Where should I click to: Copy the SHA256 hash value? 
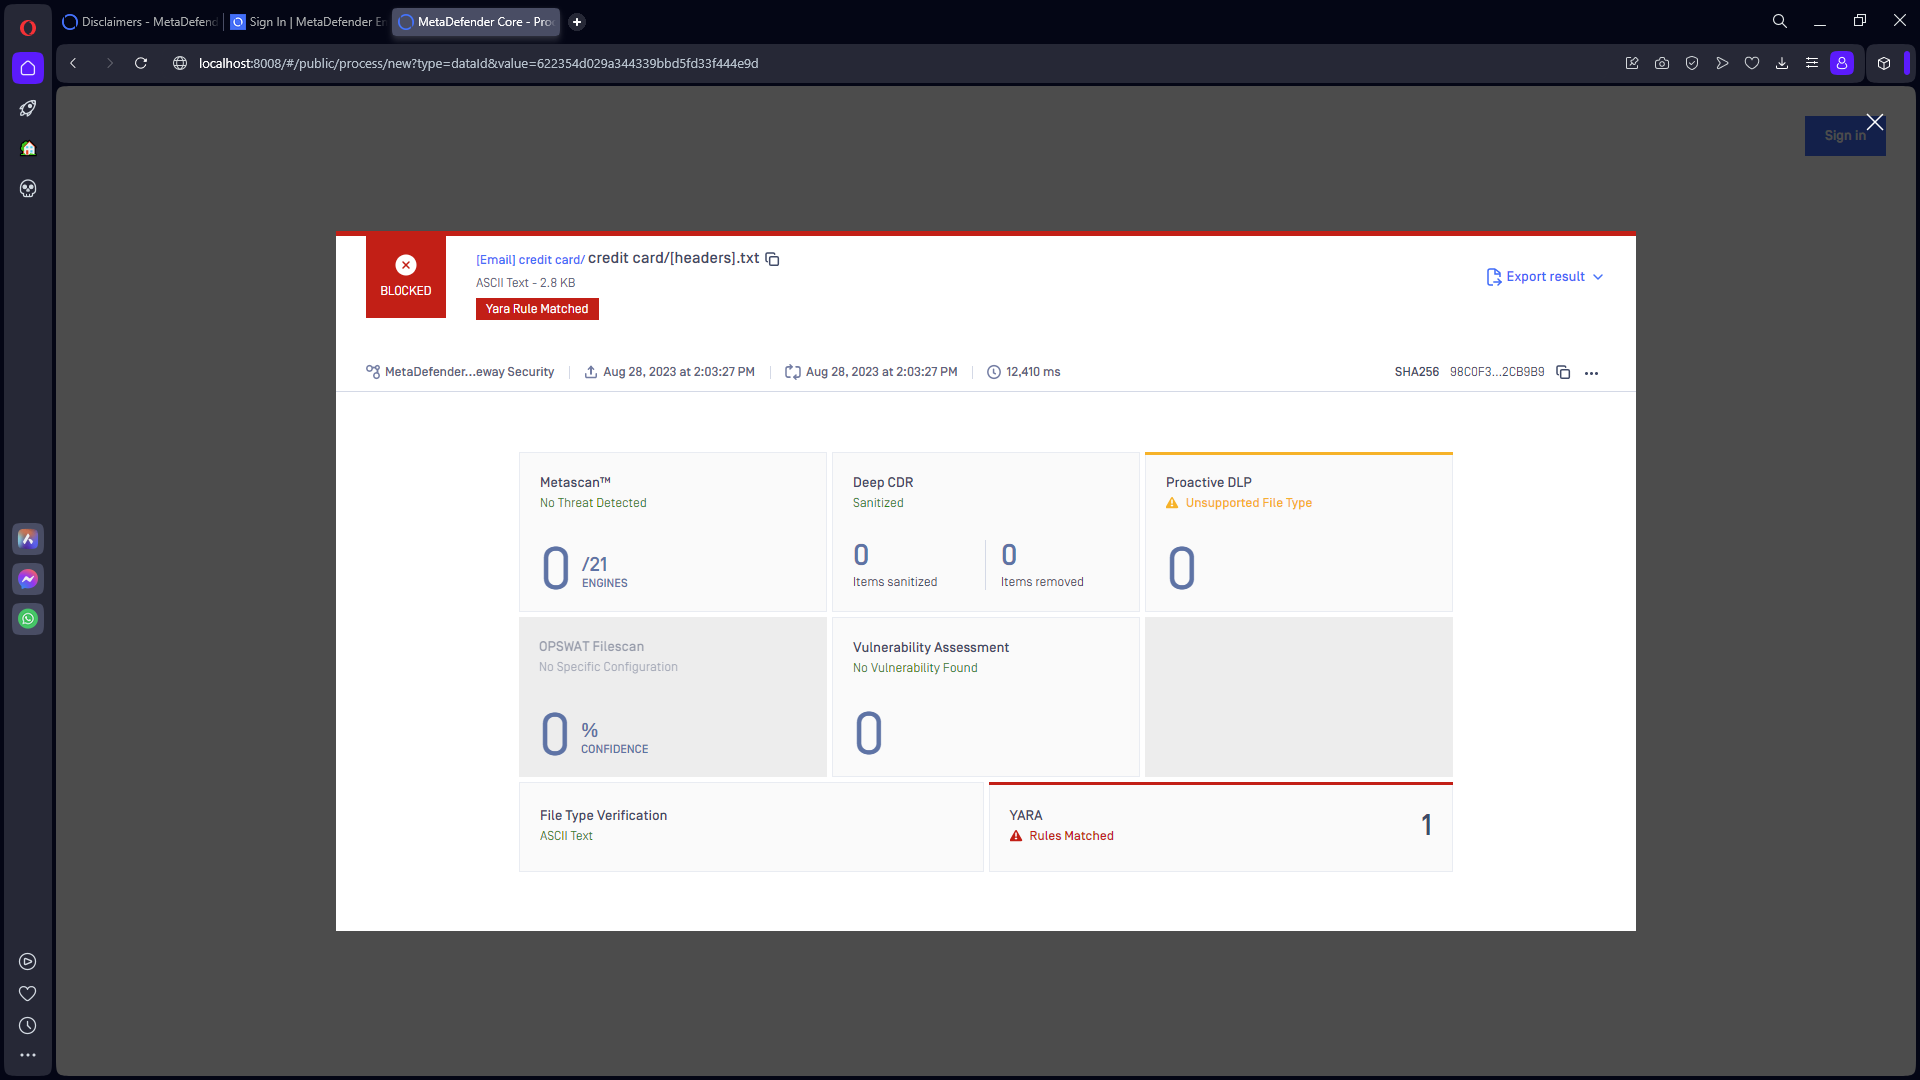click(1563, 372)
